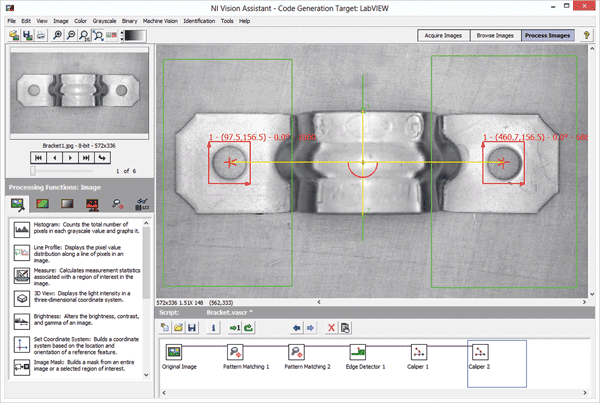Go to next image
Screen dimensions: 600x403
(70, 158)
